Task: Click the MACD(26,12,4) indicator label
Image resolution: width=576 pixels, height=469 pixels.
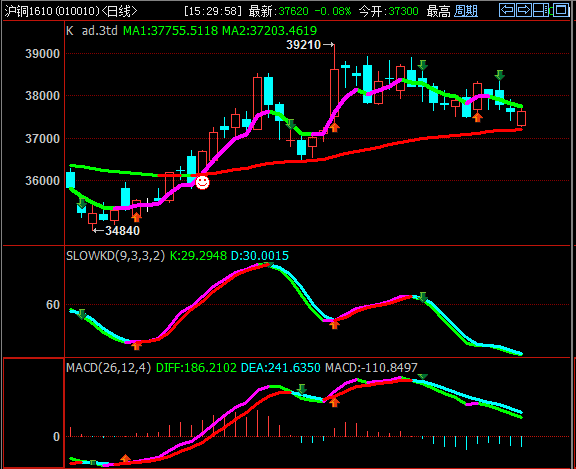Action: pos(109,368)
